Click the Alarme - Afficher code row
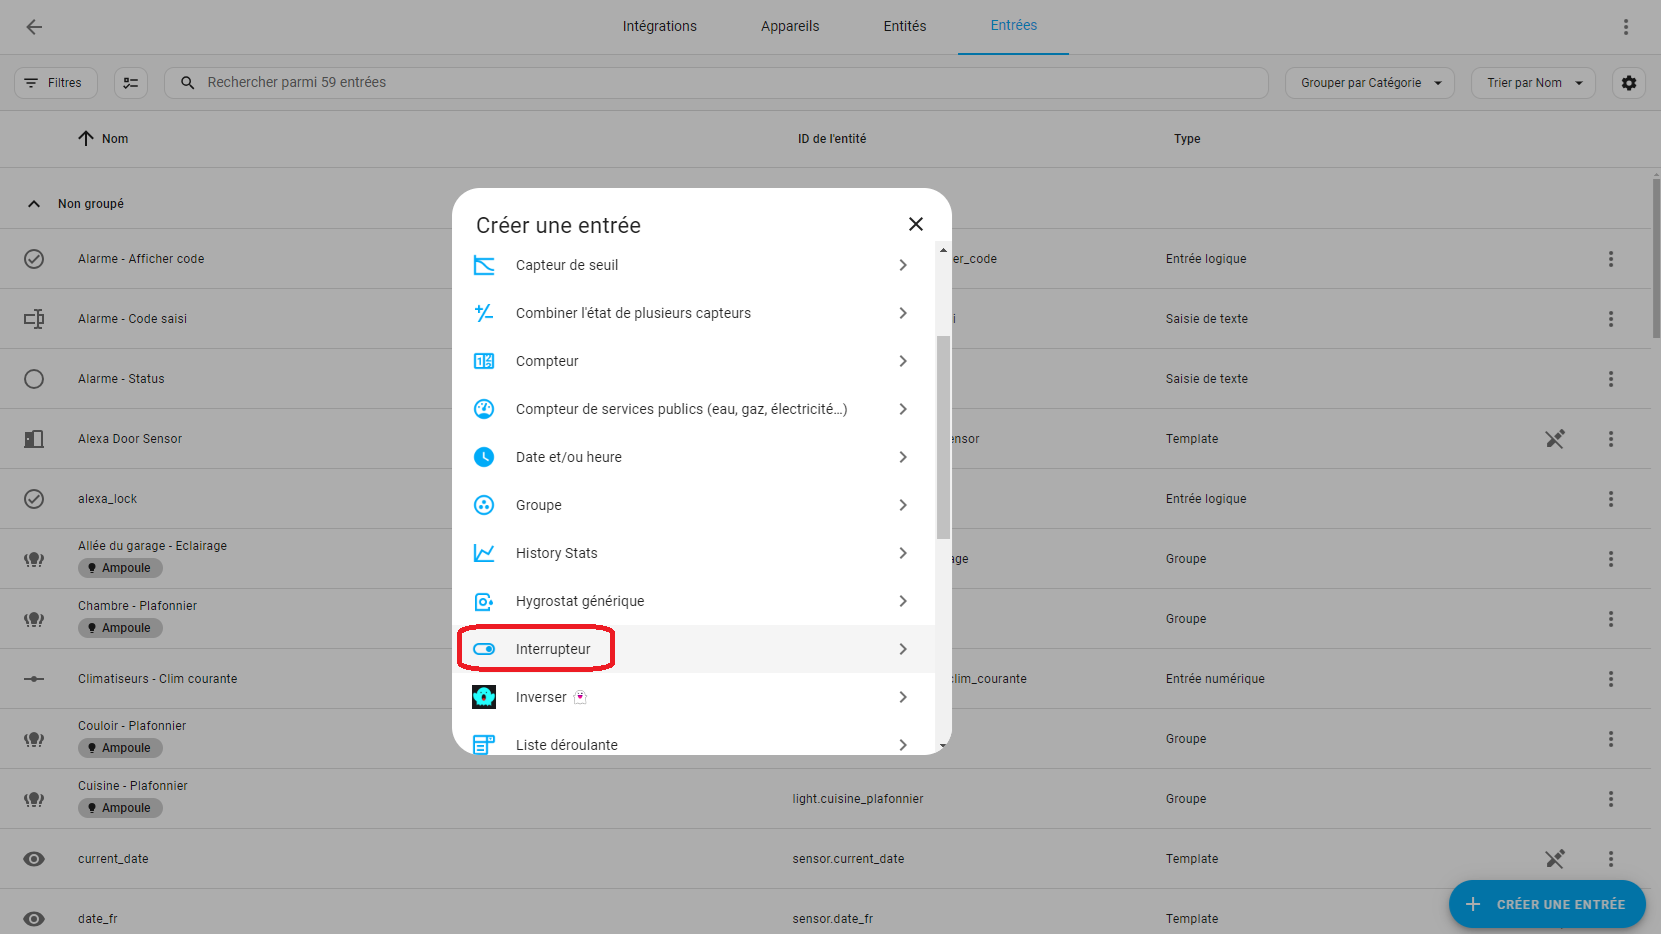The image size is (1661, 934). point(141,259)
